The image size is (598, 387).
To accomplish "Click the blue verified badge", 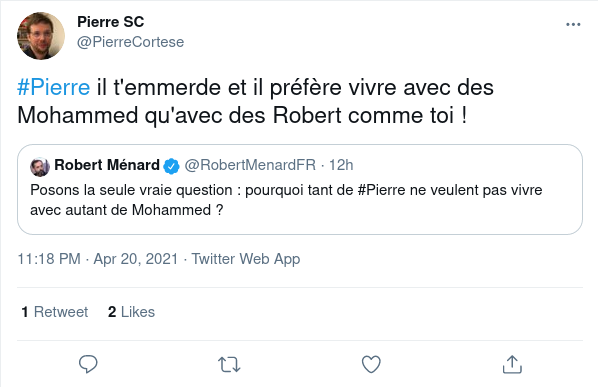I will pyautogui.click(x=171, y=166).
